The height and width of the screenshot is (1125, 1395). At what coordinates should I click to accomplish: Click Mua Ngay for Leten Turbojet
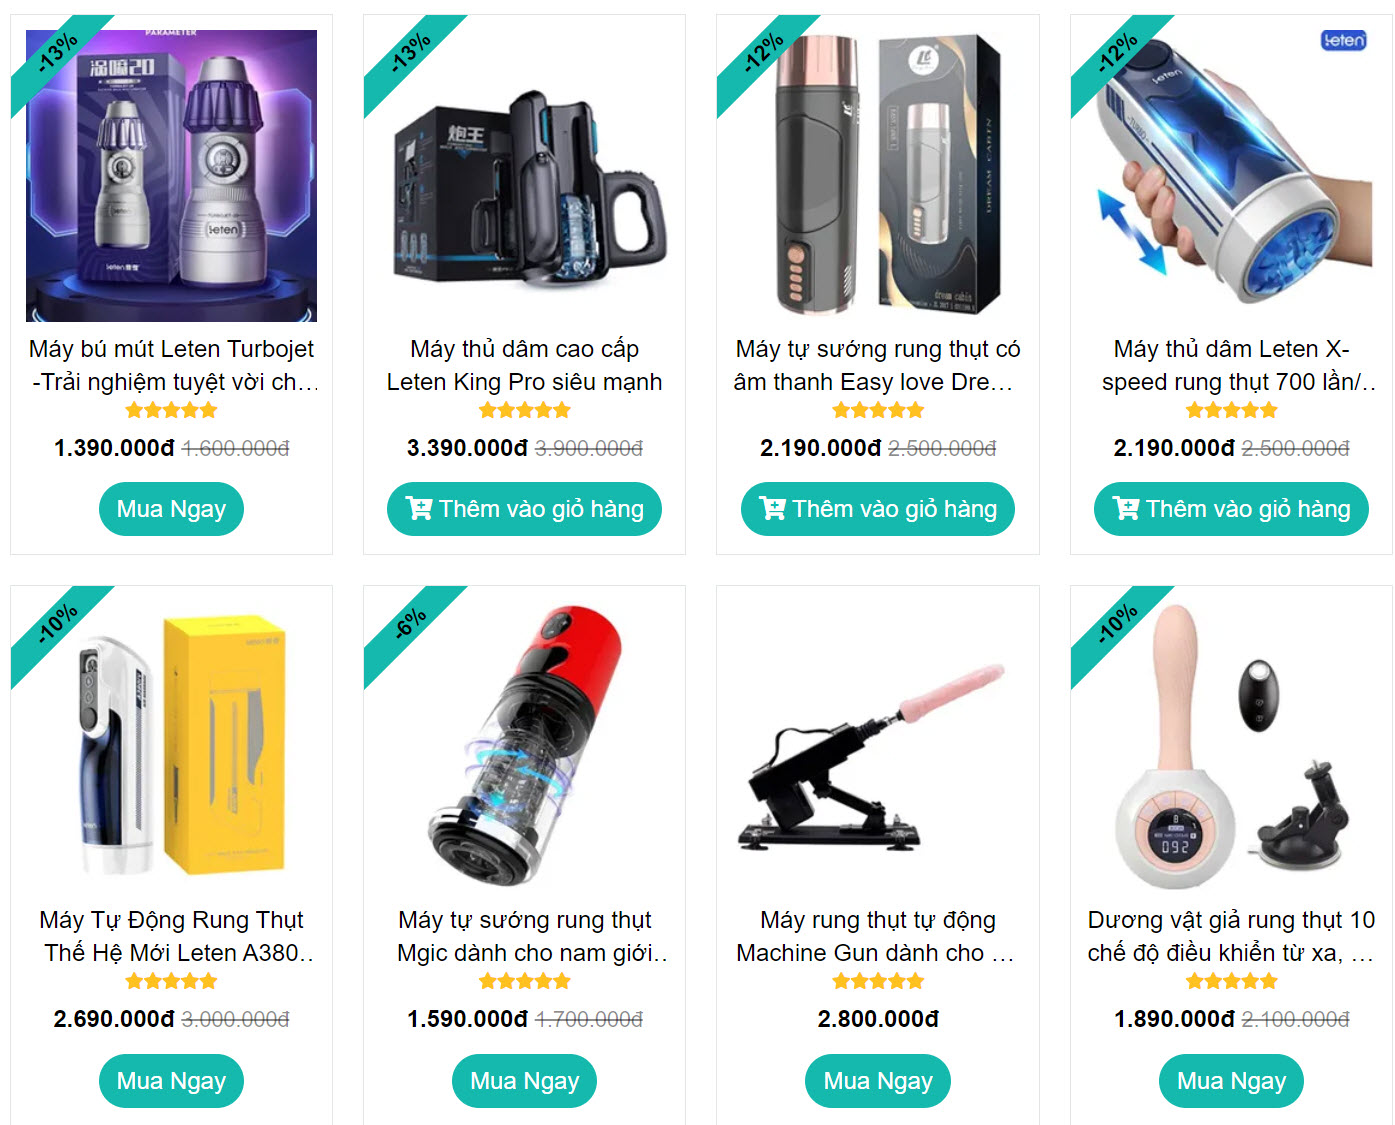pyautogui.click(x=171, y=509)
